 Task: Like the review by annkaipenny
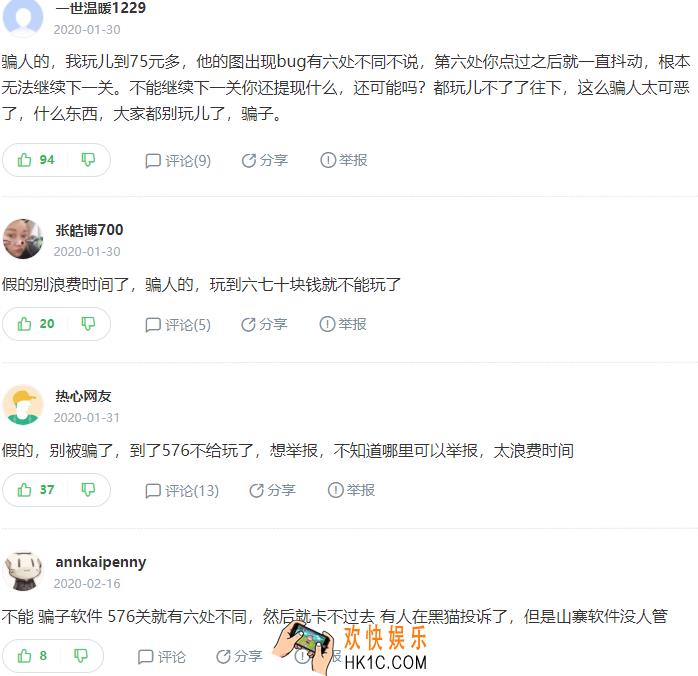32,656
